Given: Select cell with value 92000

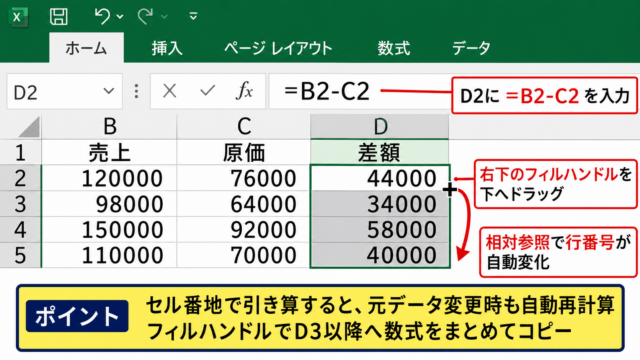Looking at the screenshot, I should point(244,229).
